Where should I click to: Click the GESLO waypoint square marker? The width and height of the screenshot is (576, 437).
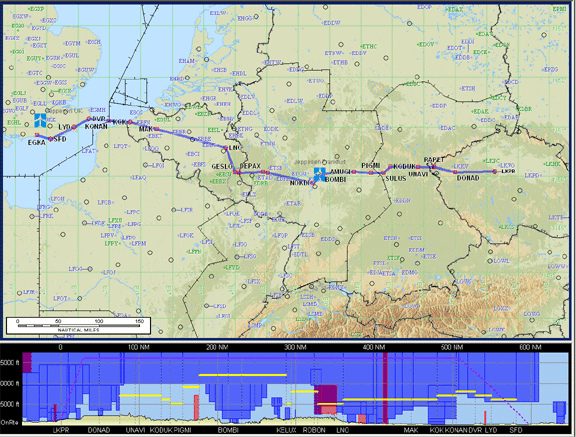coord(235,172)
